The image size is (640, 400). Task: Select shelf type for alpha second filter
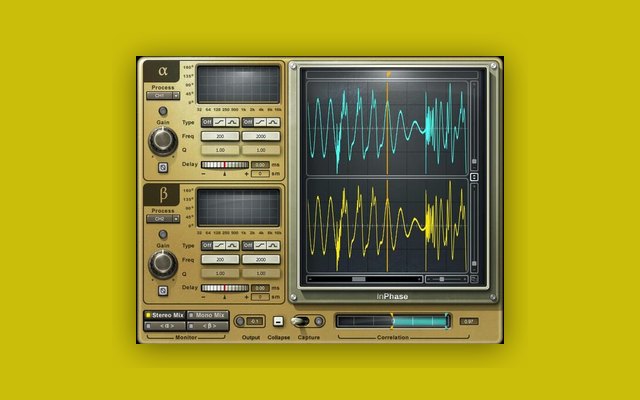click(260, 122)
